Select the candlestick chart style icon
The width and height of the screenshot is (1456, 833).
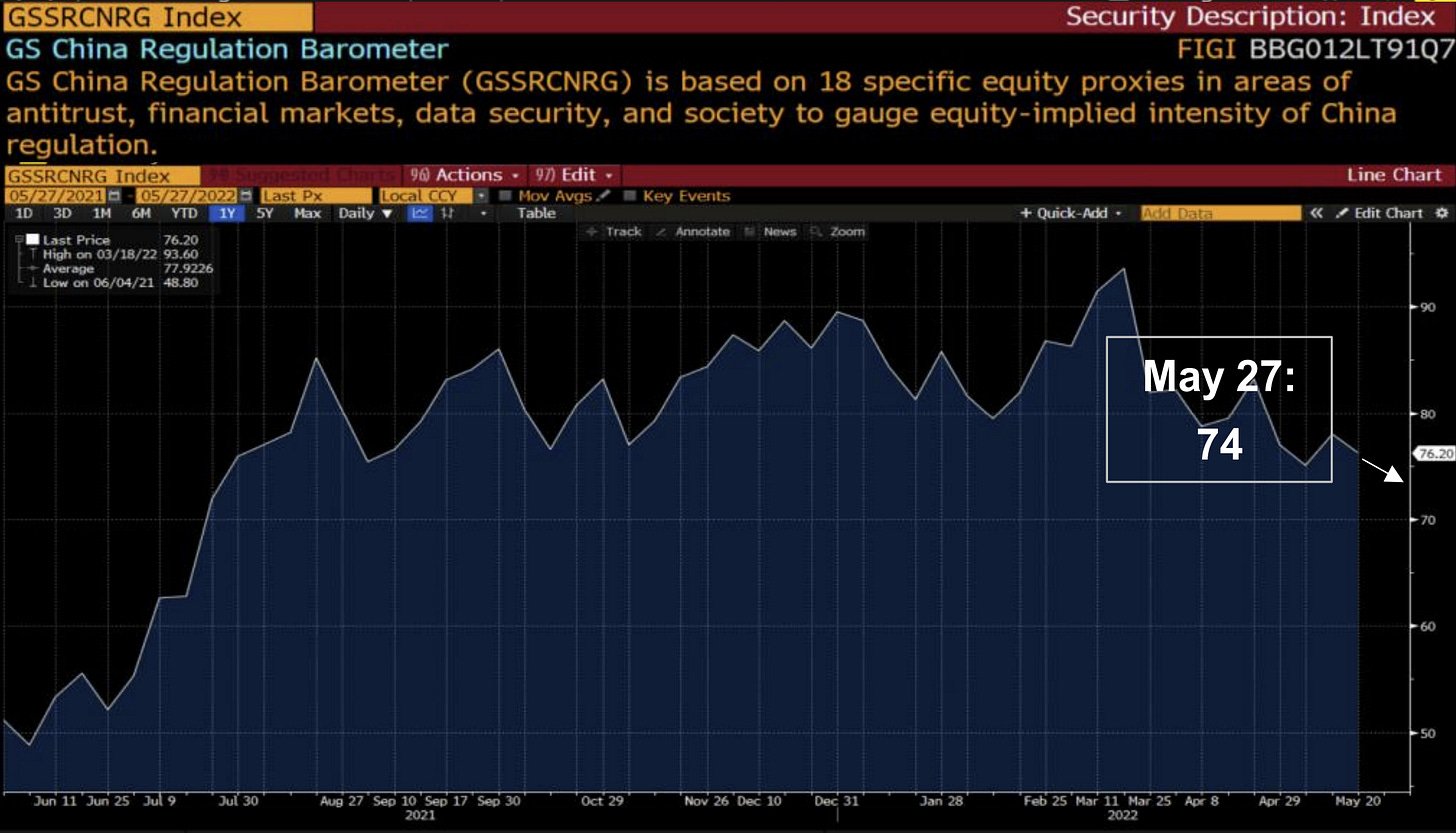click(x=448, y=213)
